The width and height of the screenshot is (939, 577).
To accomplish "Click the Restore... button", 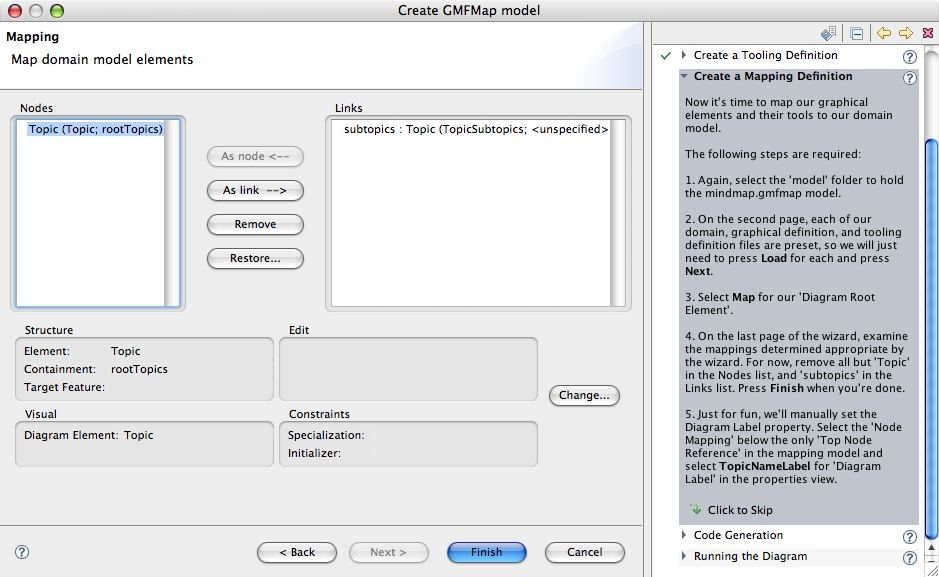I will click(255, 259).
